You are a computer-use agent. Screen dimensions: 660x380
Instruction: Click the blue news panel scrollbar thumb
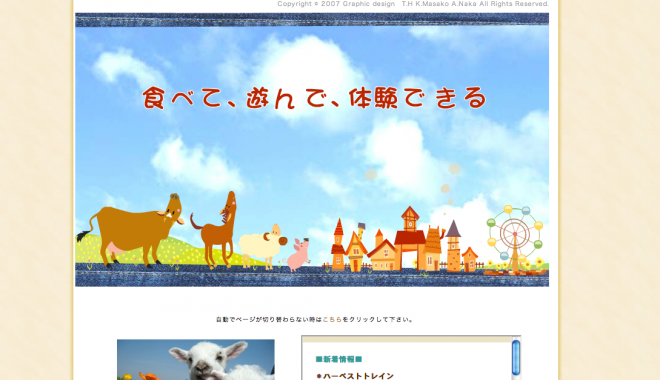pos(516,358)
